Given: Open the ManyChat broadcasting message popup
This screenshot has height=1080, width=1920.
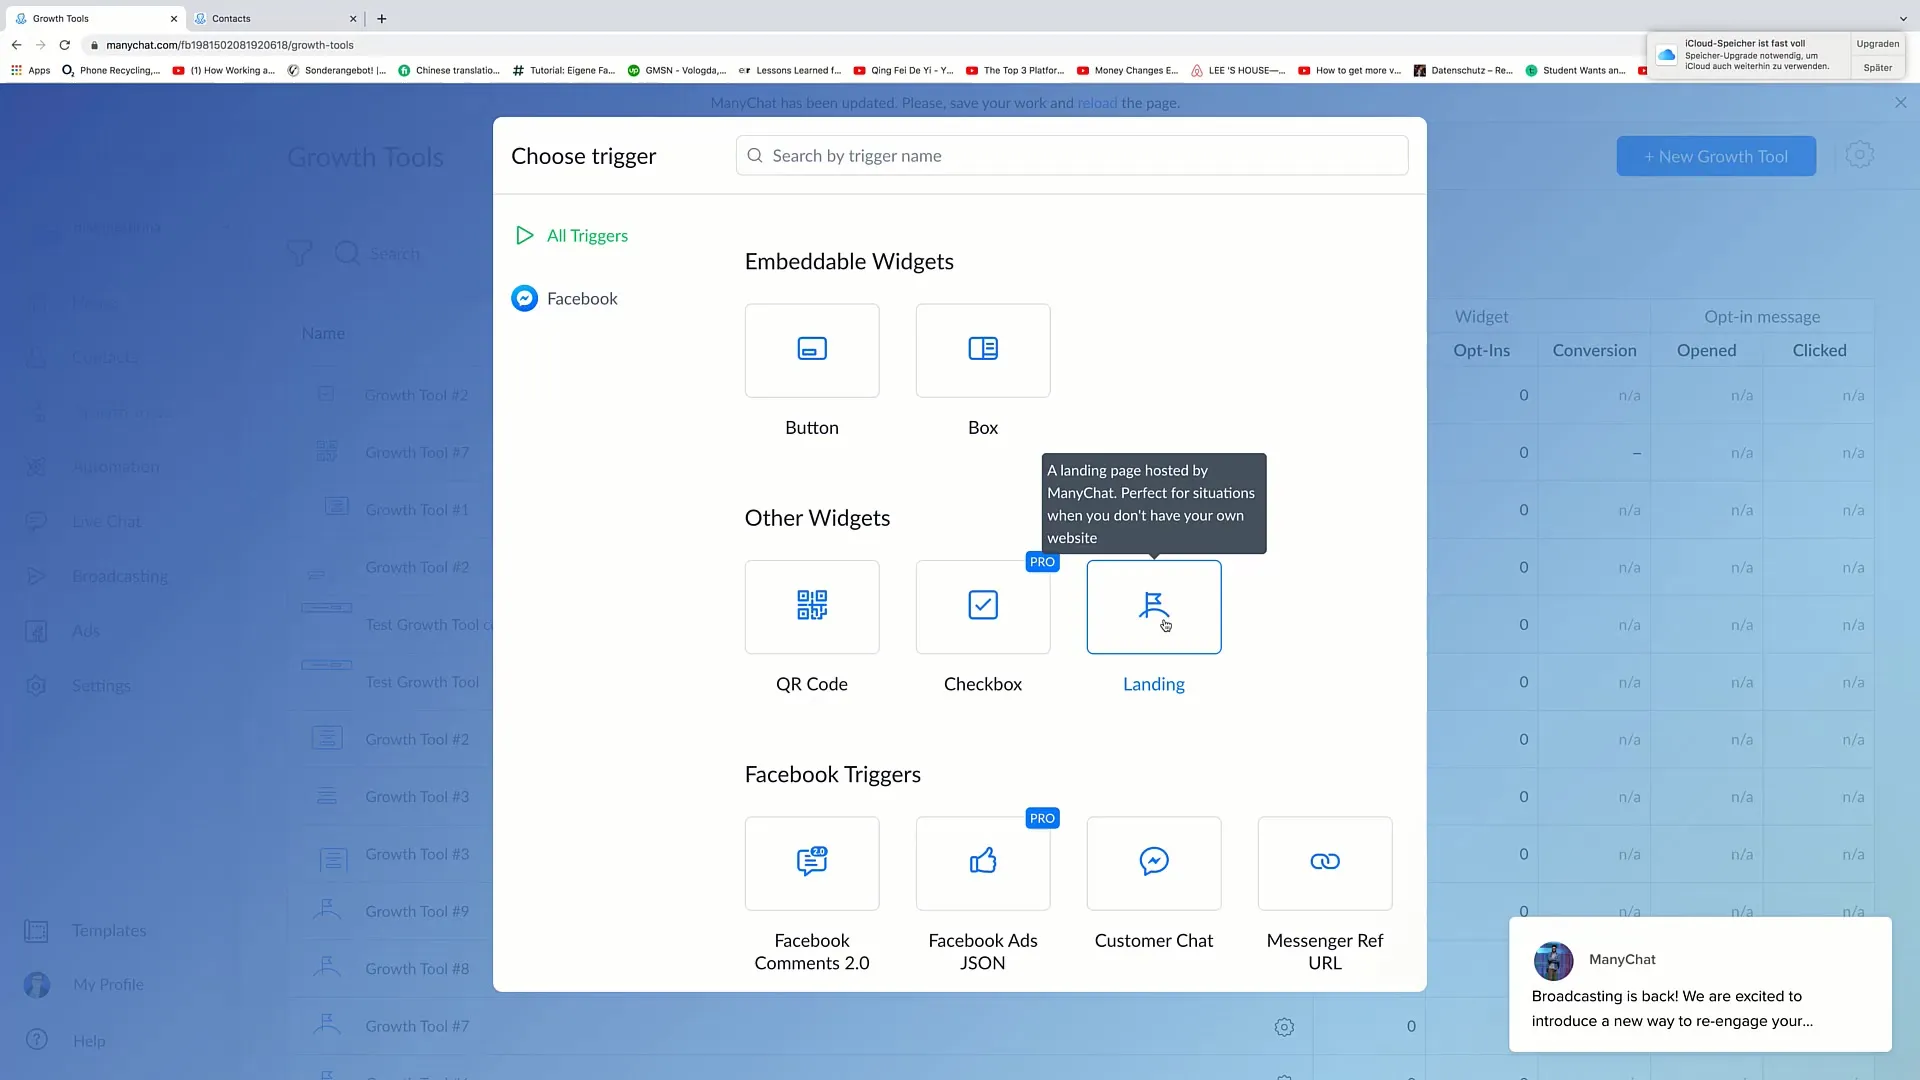Looking at the screenshot, I should pos(1700,985).
